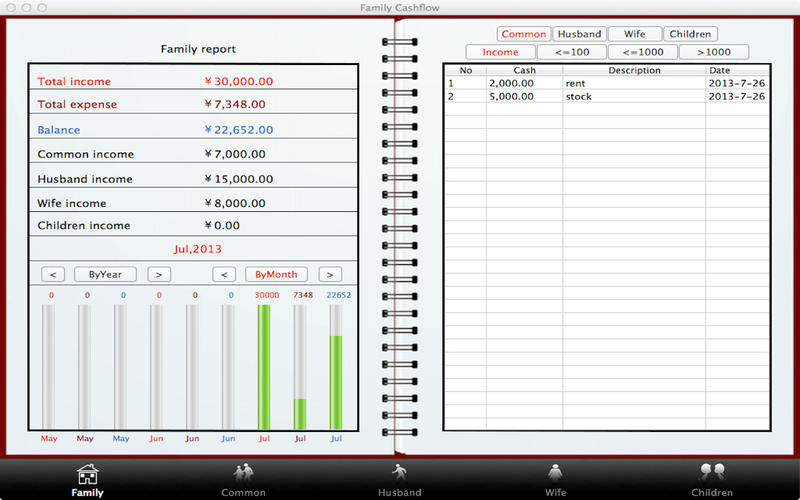Click the Family report title
Image resolution: width=800 pixels, height=500 pixels.
(x=198, y=49)
